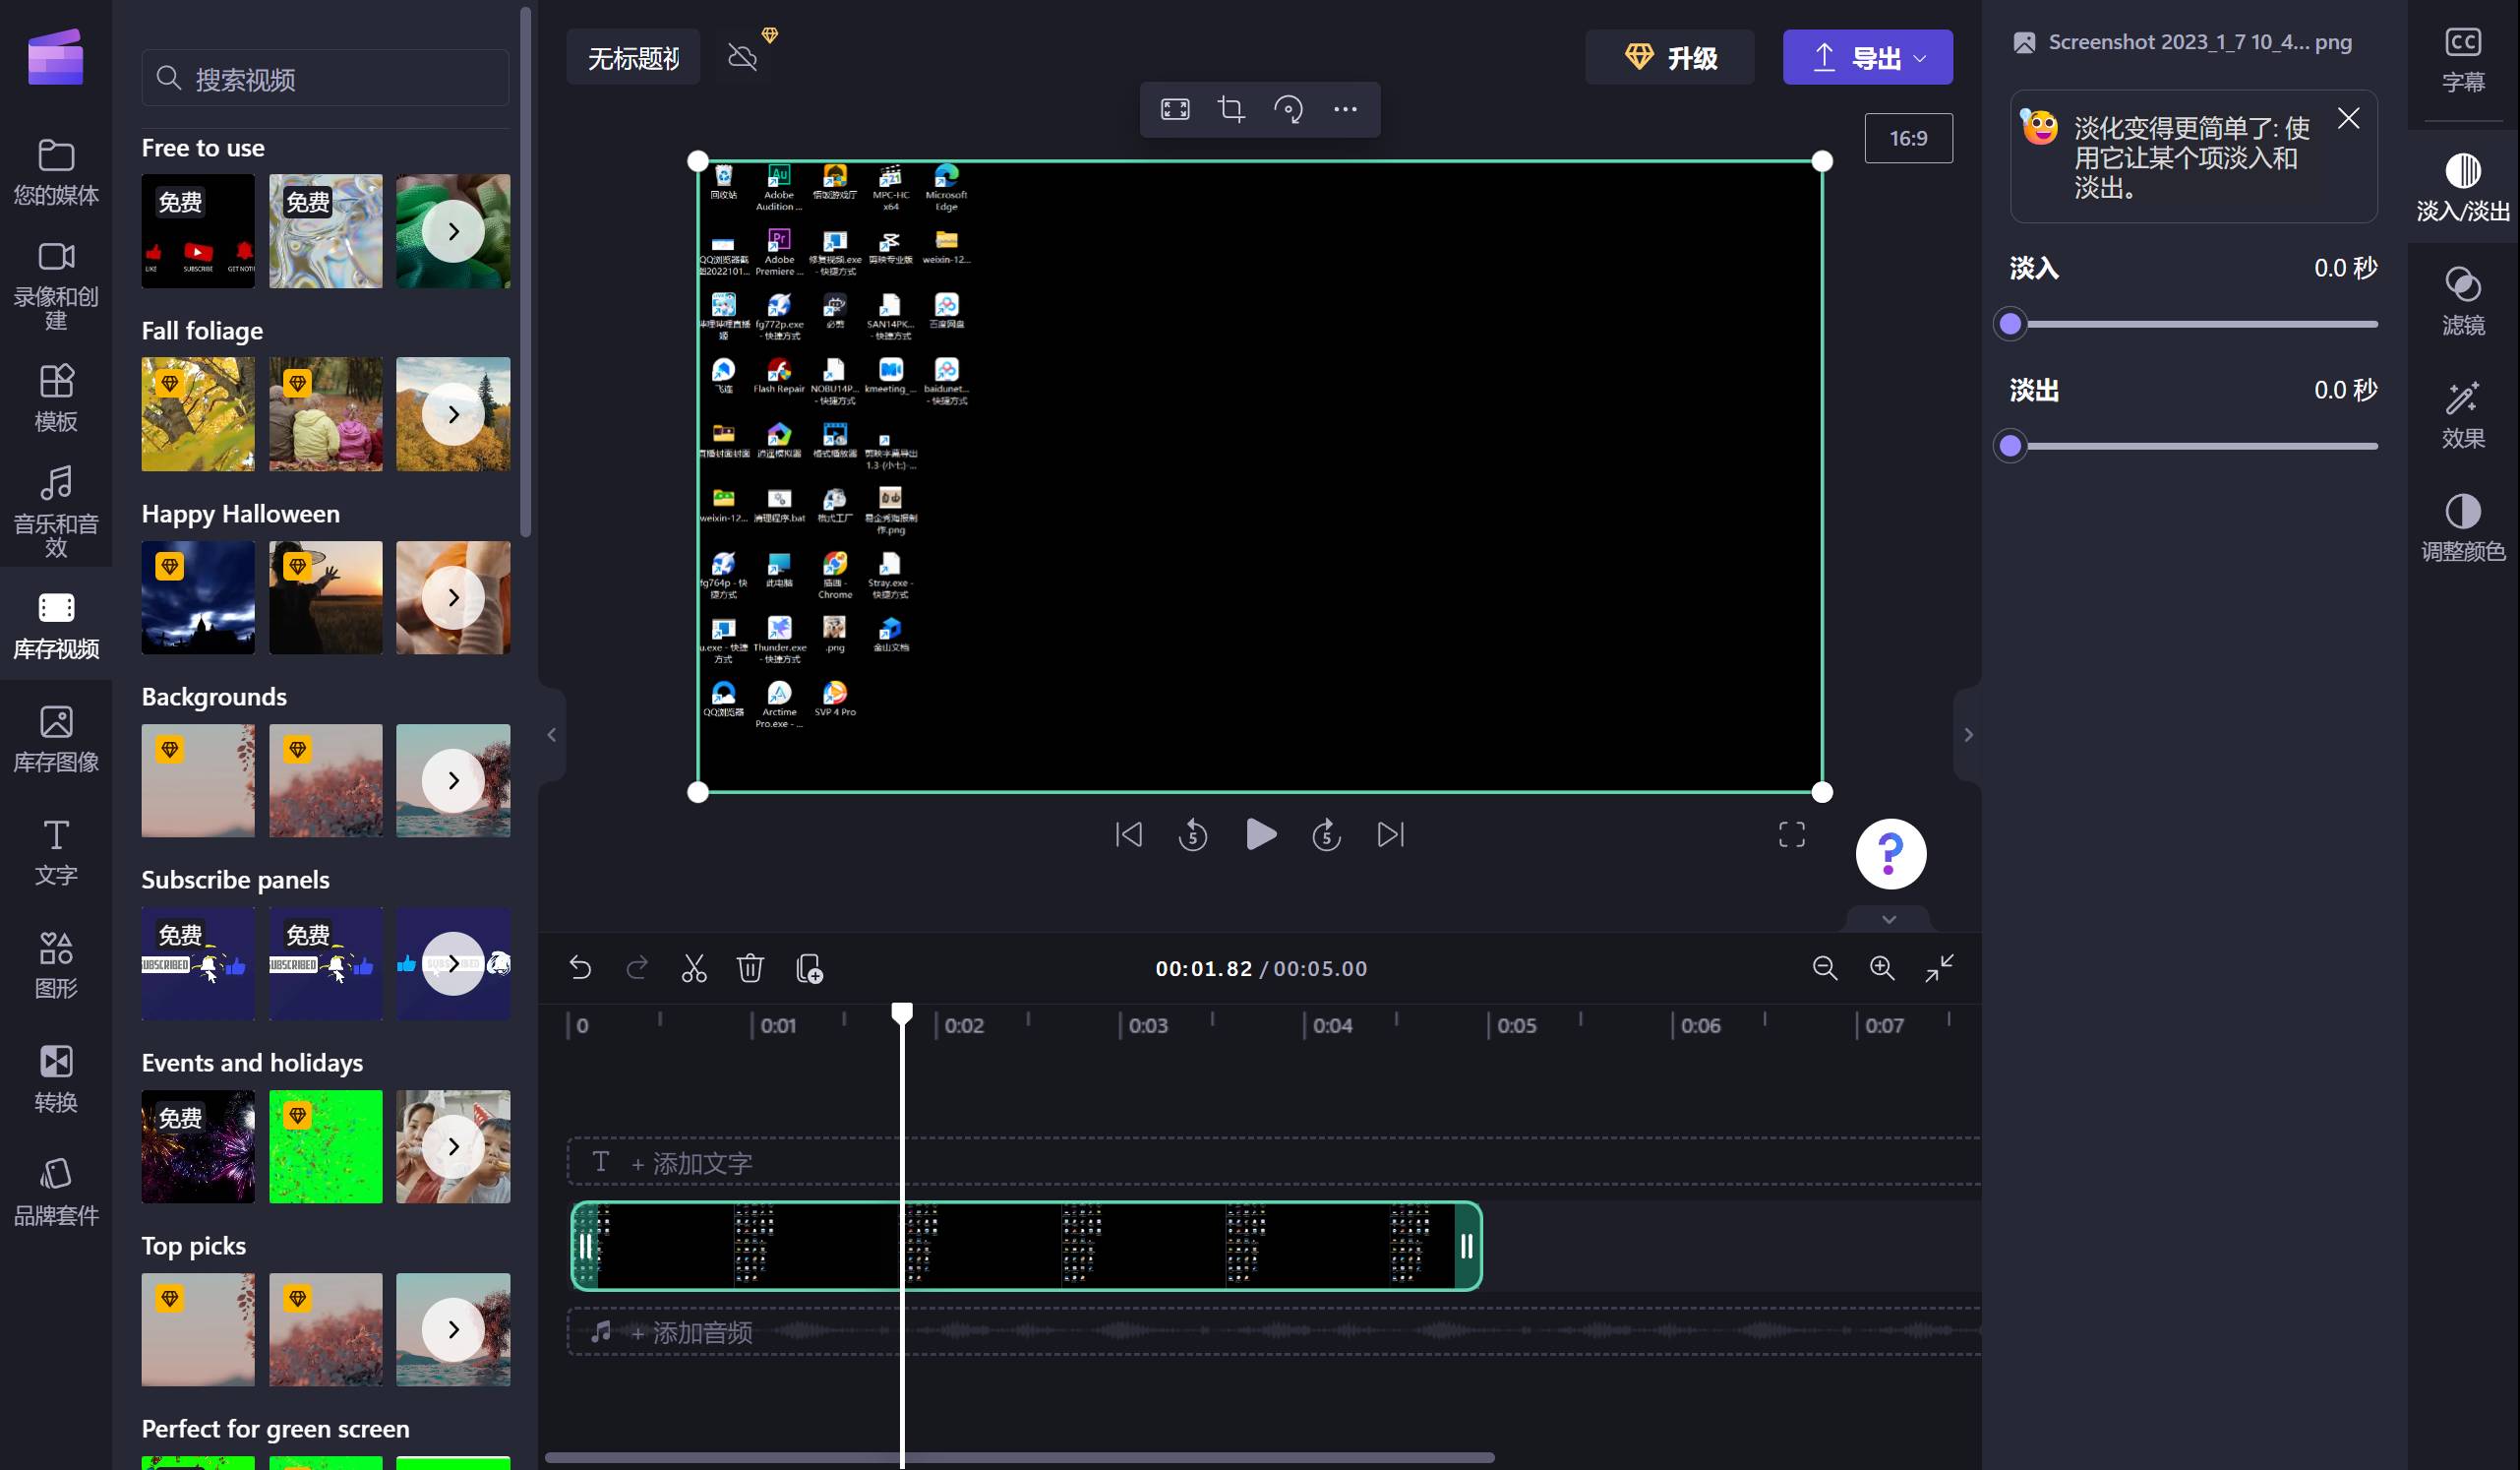Click the timeline horizontal scrollbar

click(1019, 1457)
